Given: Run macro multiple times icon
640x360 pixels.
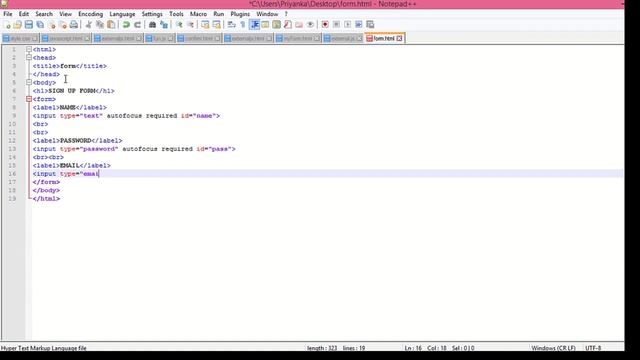Looking at the screenshot, I should click(359, 25).
